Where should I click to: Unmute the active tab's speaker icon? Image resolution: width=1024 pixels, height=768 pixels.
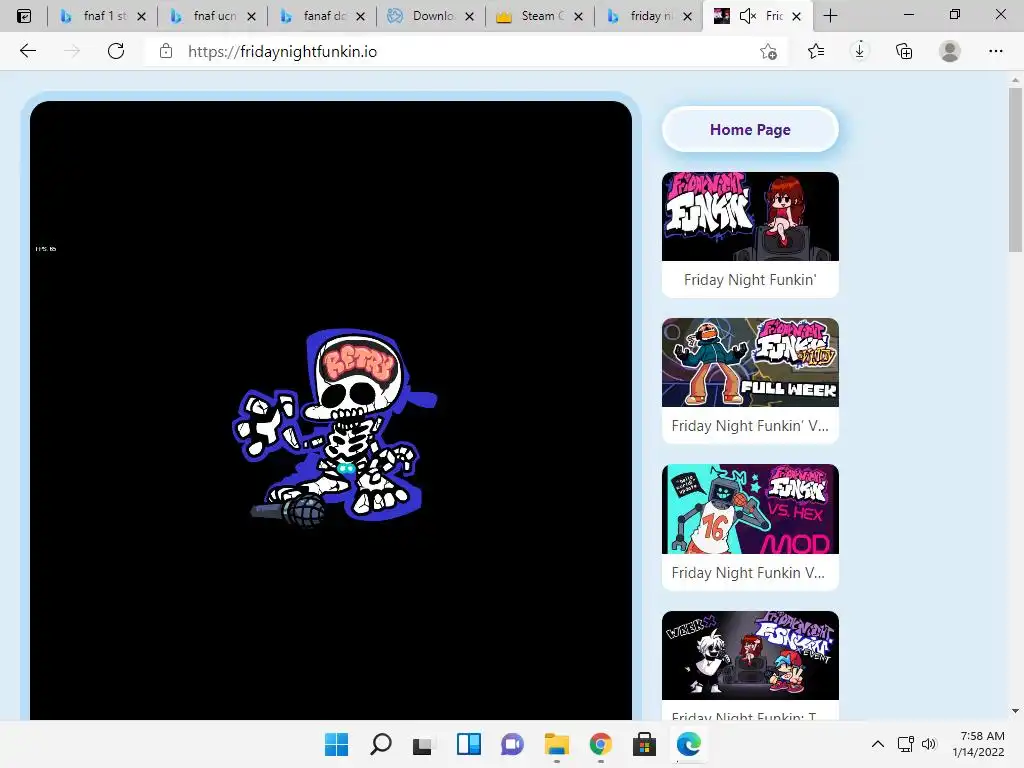(x=748, y=16)
